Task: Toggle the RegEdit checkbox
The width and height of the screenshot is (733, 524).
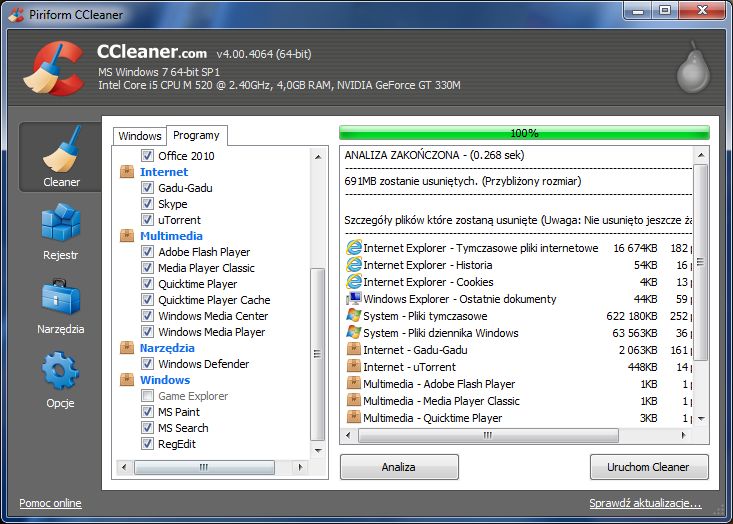Action: click(x=147, y=443)
